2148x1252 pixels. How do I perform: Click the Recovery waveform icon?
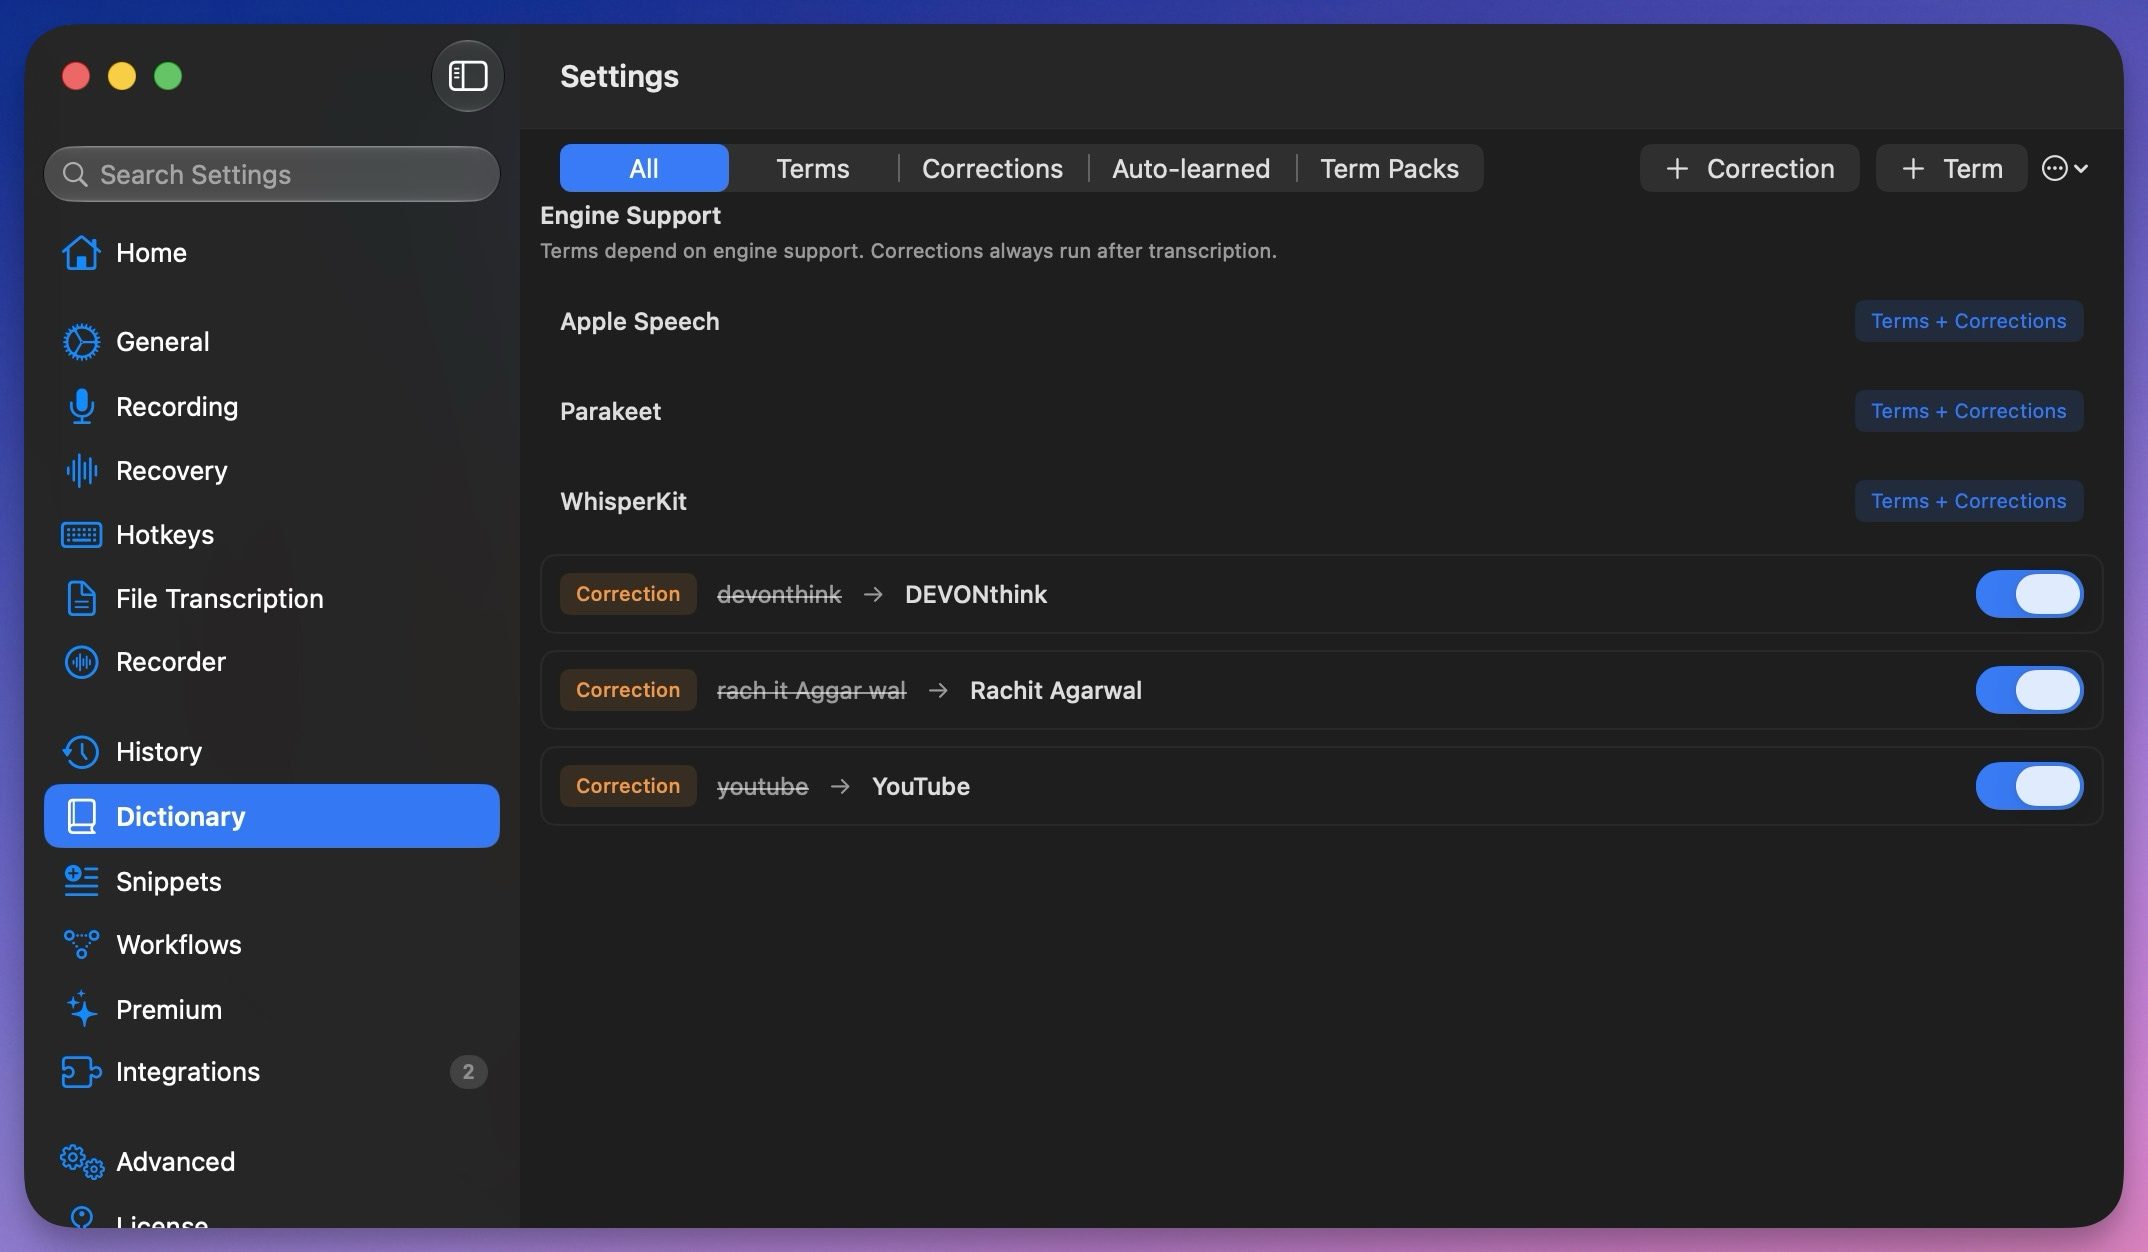81,471
